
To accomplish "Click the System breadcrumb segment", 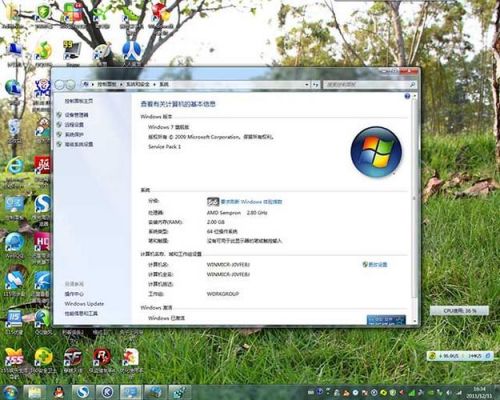I will [x=164, y=85].
